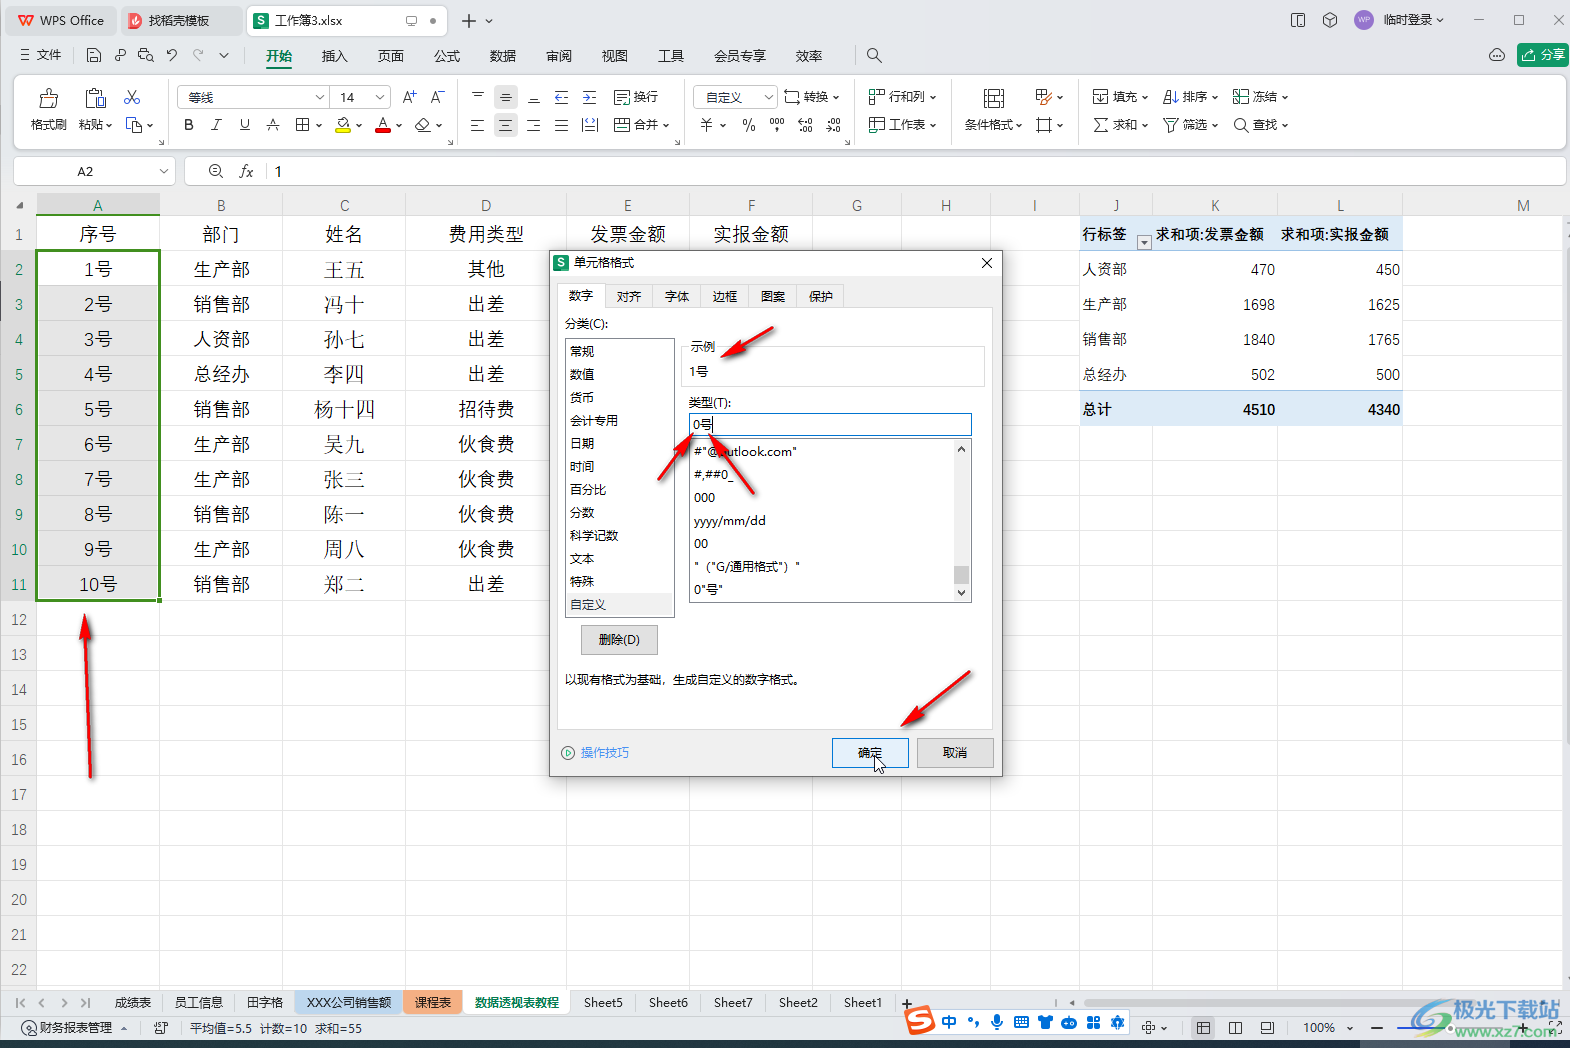Screen dimensions: 1570x1048
Task: Click the Save icon in quick access bar
Action: (94, 55)
